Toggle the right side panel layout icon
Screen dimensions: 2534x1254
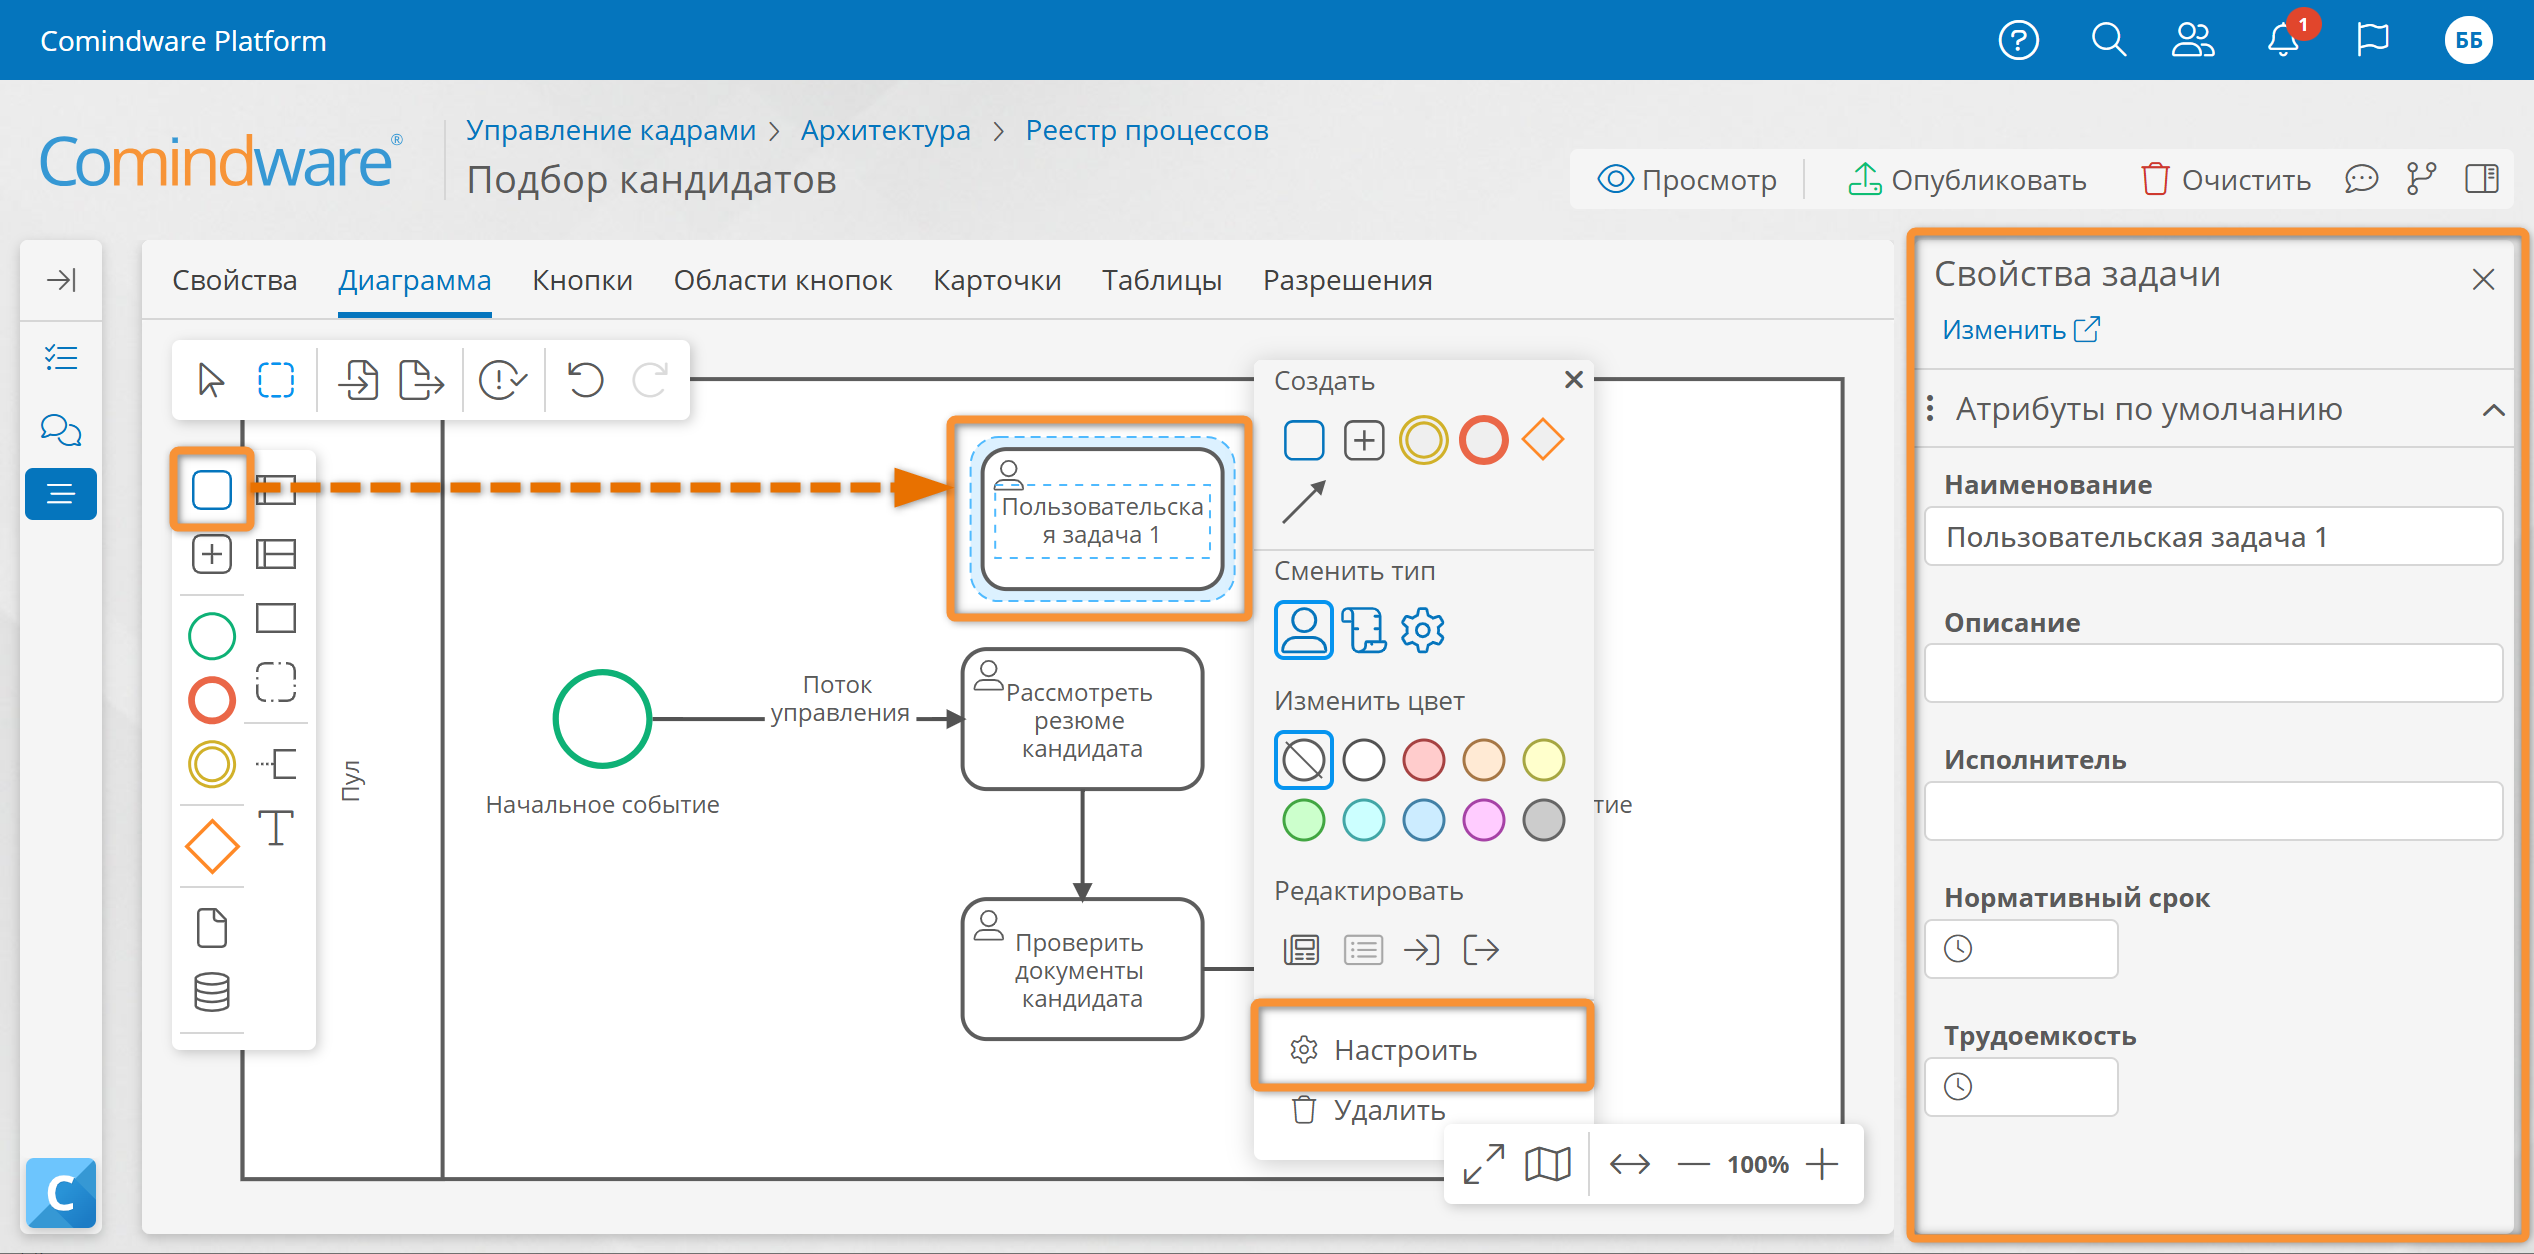coord(2482,180)
